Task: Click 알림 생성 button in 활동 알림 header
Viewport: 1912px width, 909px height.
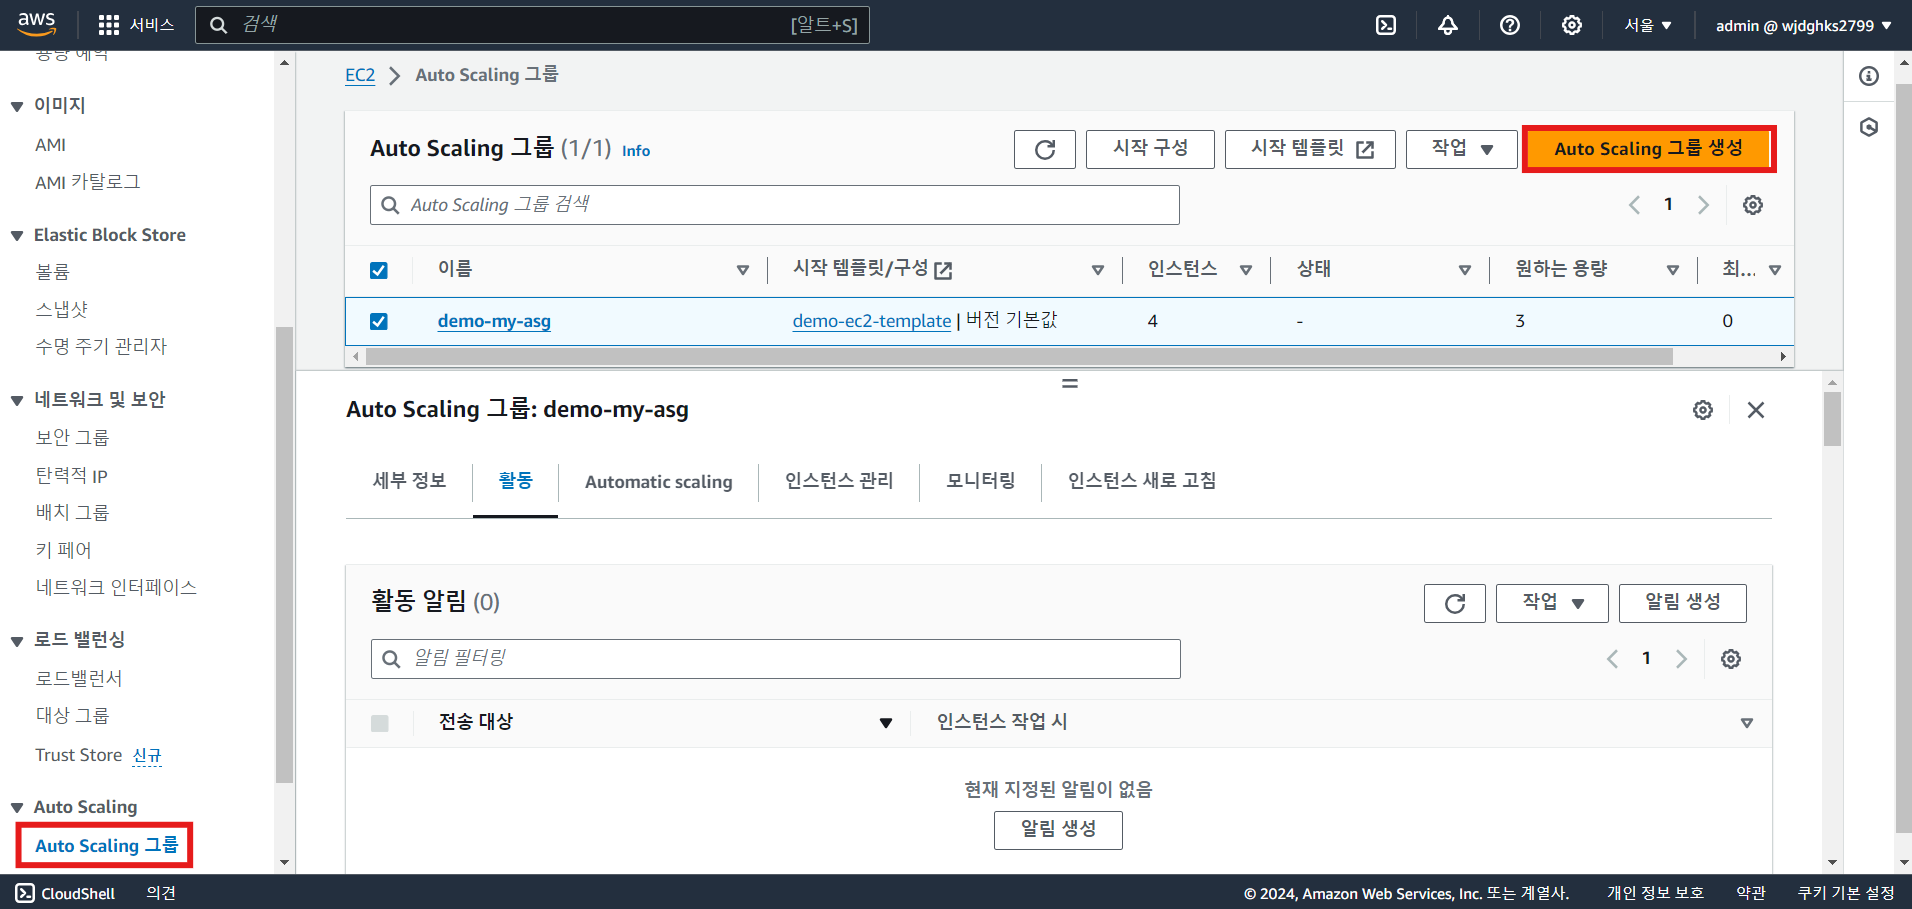Action: click(1683, 603)
